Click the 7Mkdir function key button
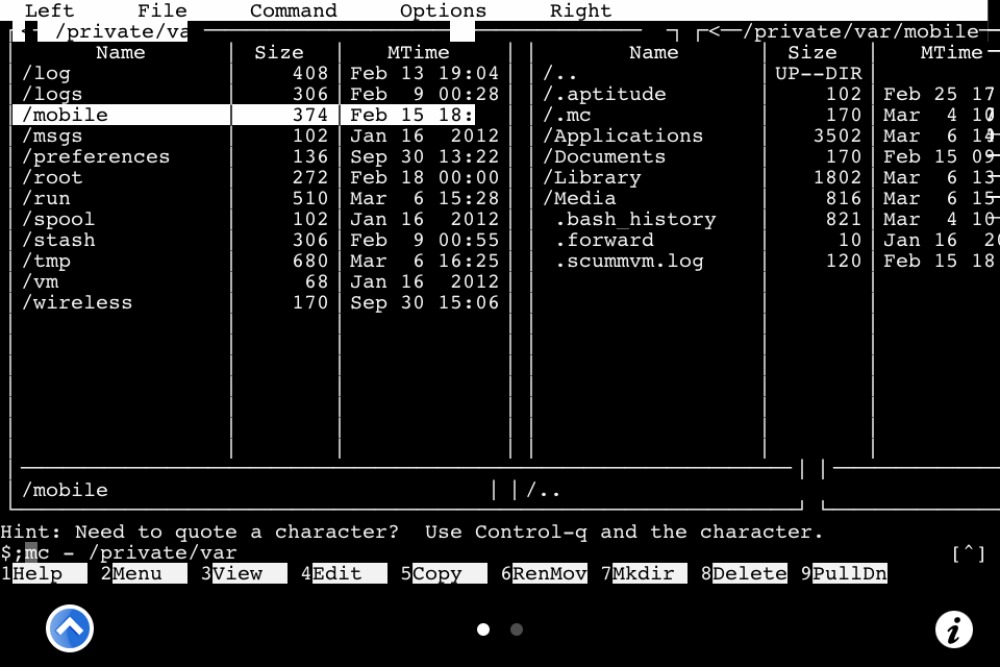Viewport: 1000px width, 667px height. [x=644, y=573]
